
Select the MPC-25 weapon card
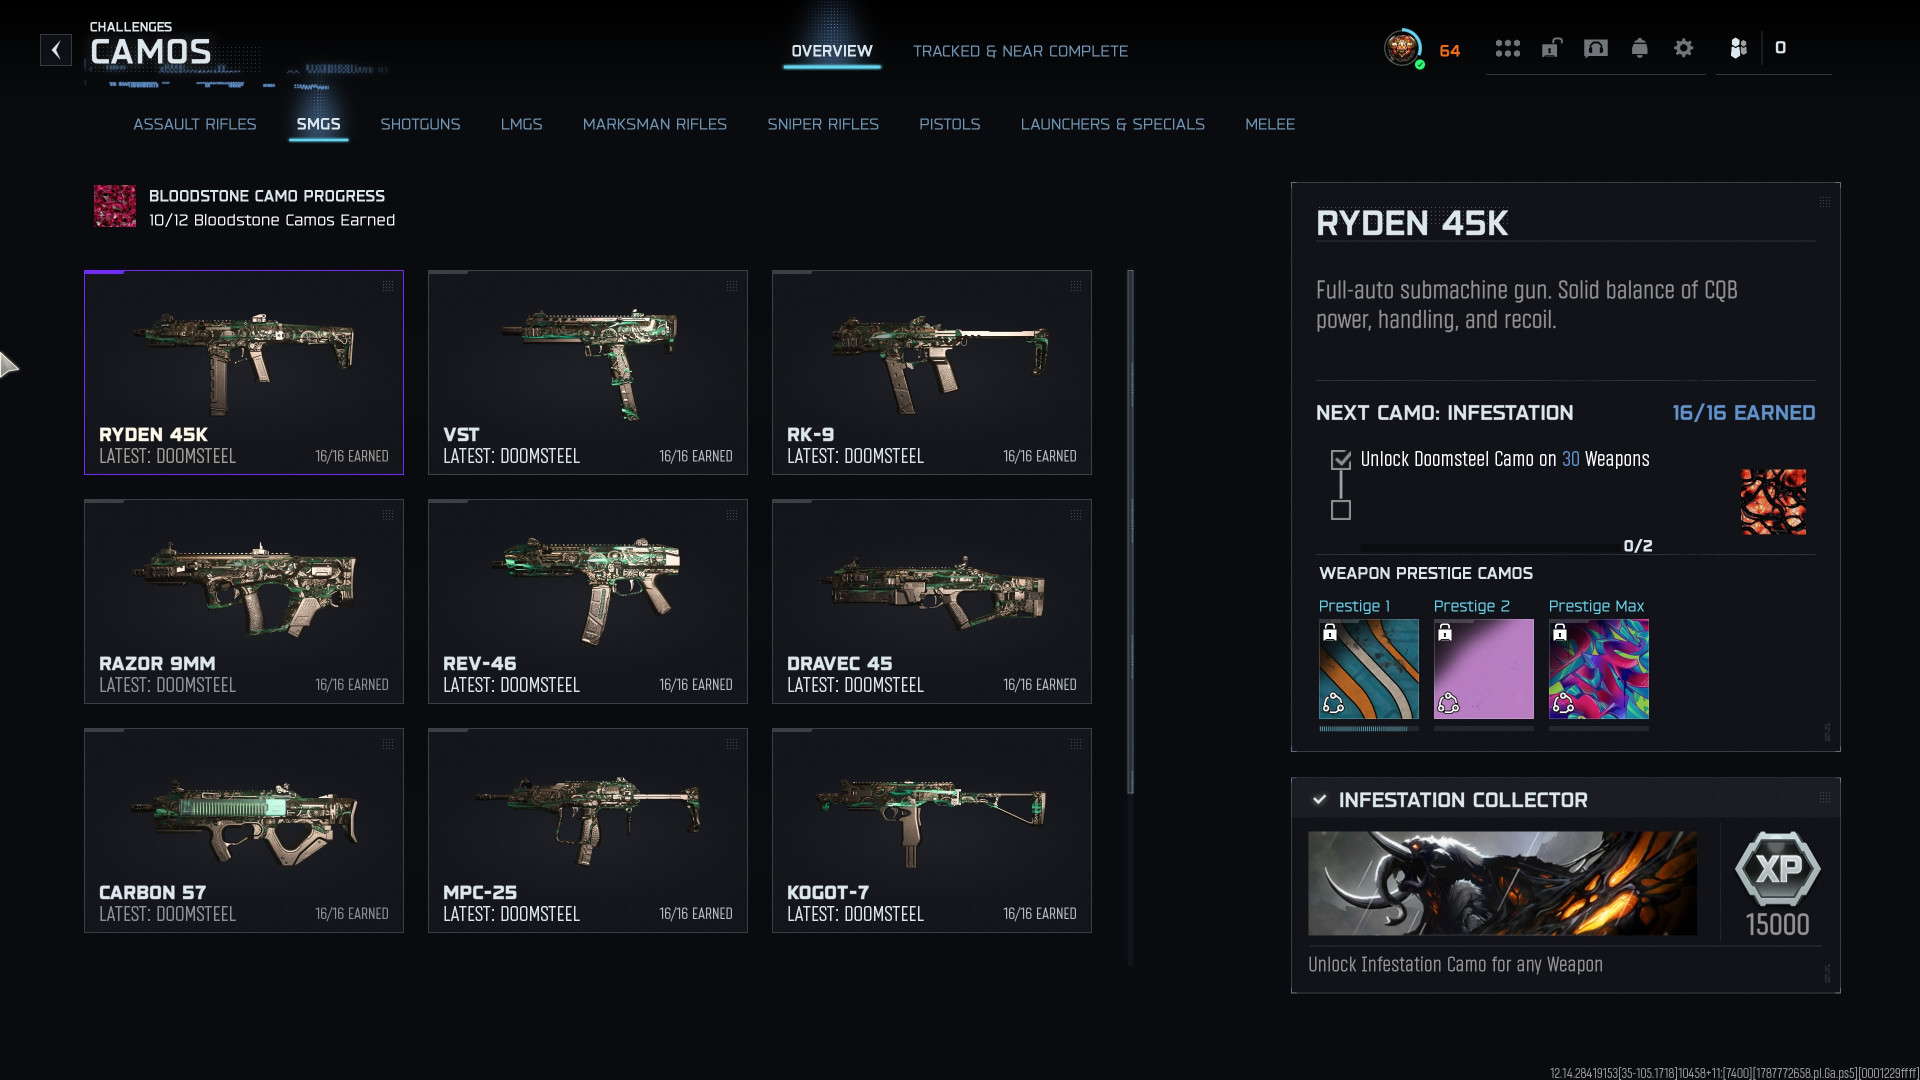tap(588, 830)
